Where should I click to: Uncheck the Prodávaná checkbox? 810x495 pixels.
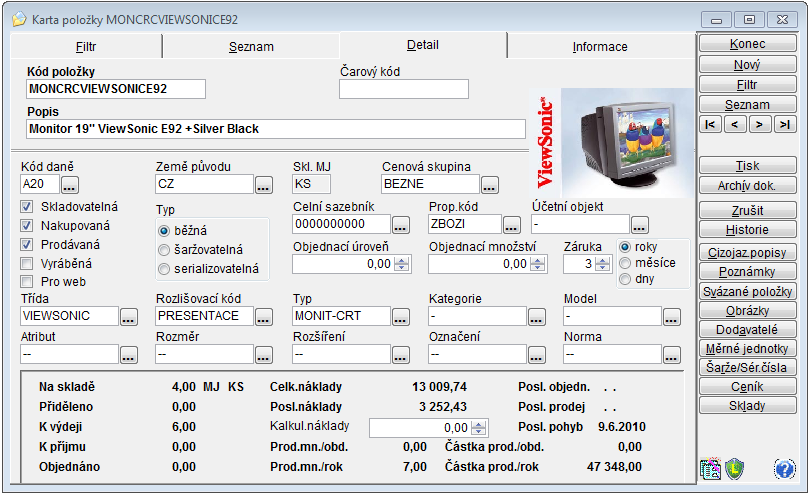point(26,245)
